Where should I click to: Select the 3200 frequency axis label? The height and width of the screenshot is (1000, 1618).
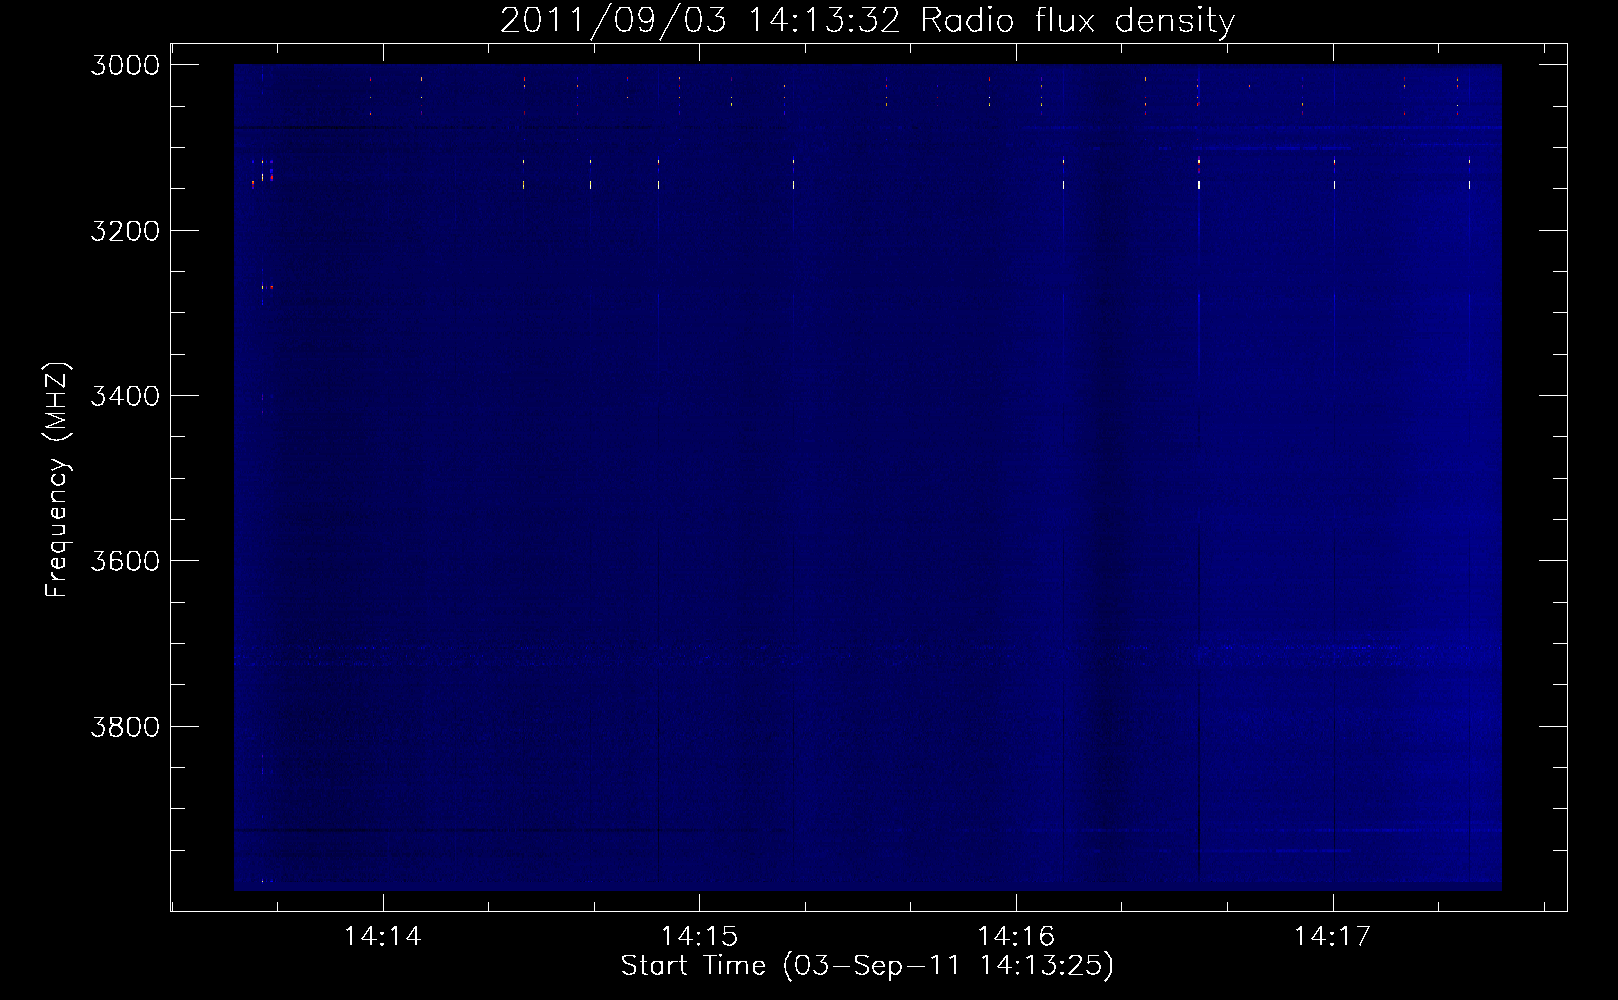125,231
